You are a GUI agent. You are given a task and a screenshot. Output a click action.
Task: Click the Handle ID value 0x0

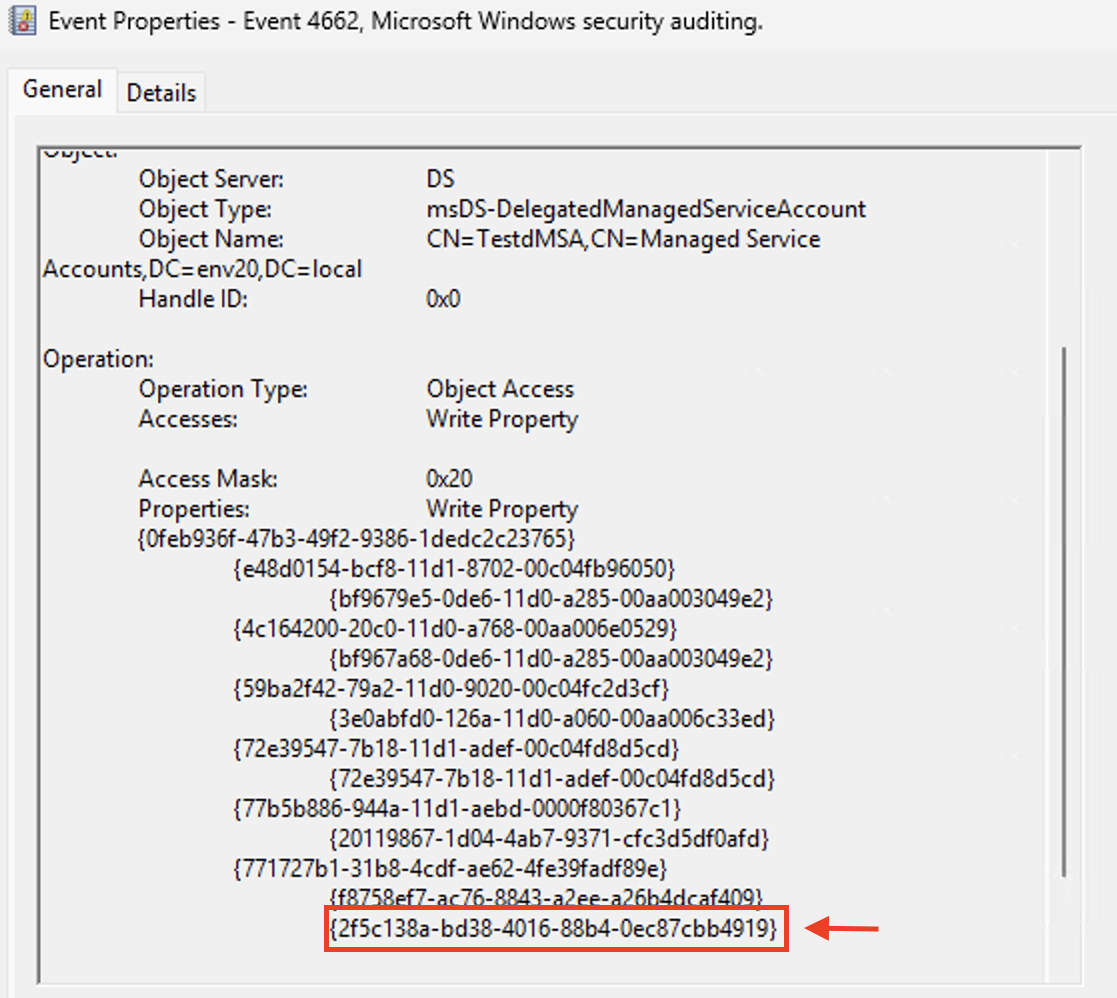[443, 298]
